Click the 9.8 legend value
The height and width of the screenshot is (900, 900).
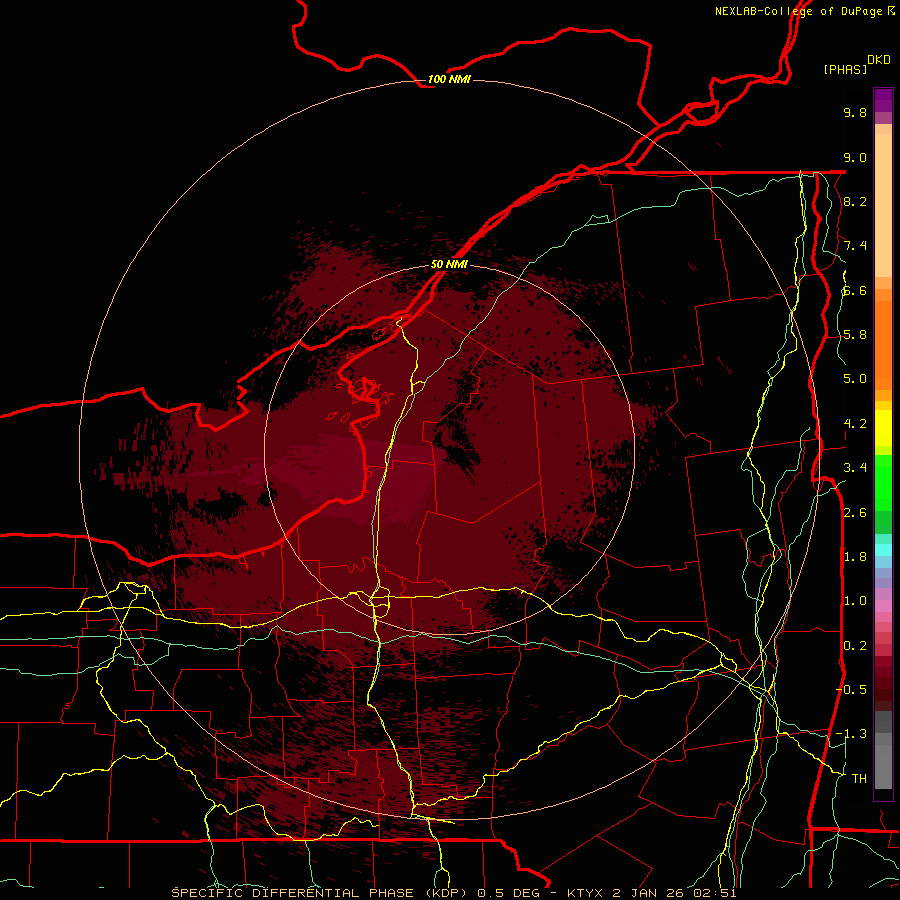855,112
